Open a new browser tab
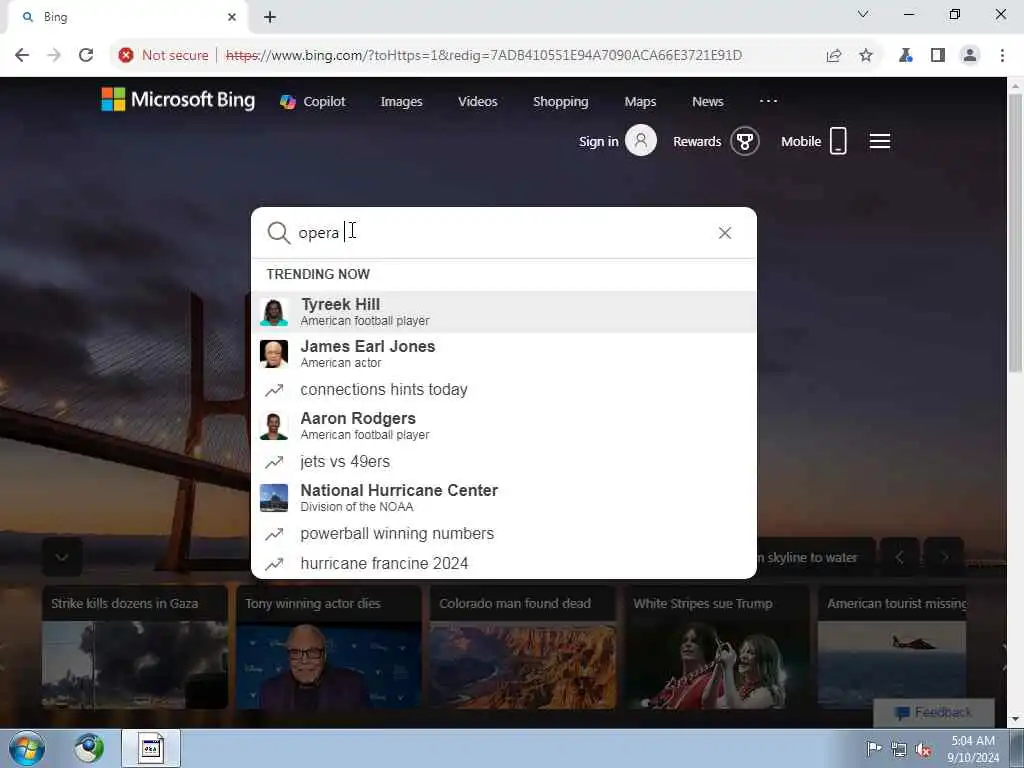Viewport: 1024px width, 768px height. tap(270, 17)
